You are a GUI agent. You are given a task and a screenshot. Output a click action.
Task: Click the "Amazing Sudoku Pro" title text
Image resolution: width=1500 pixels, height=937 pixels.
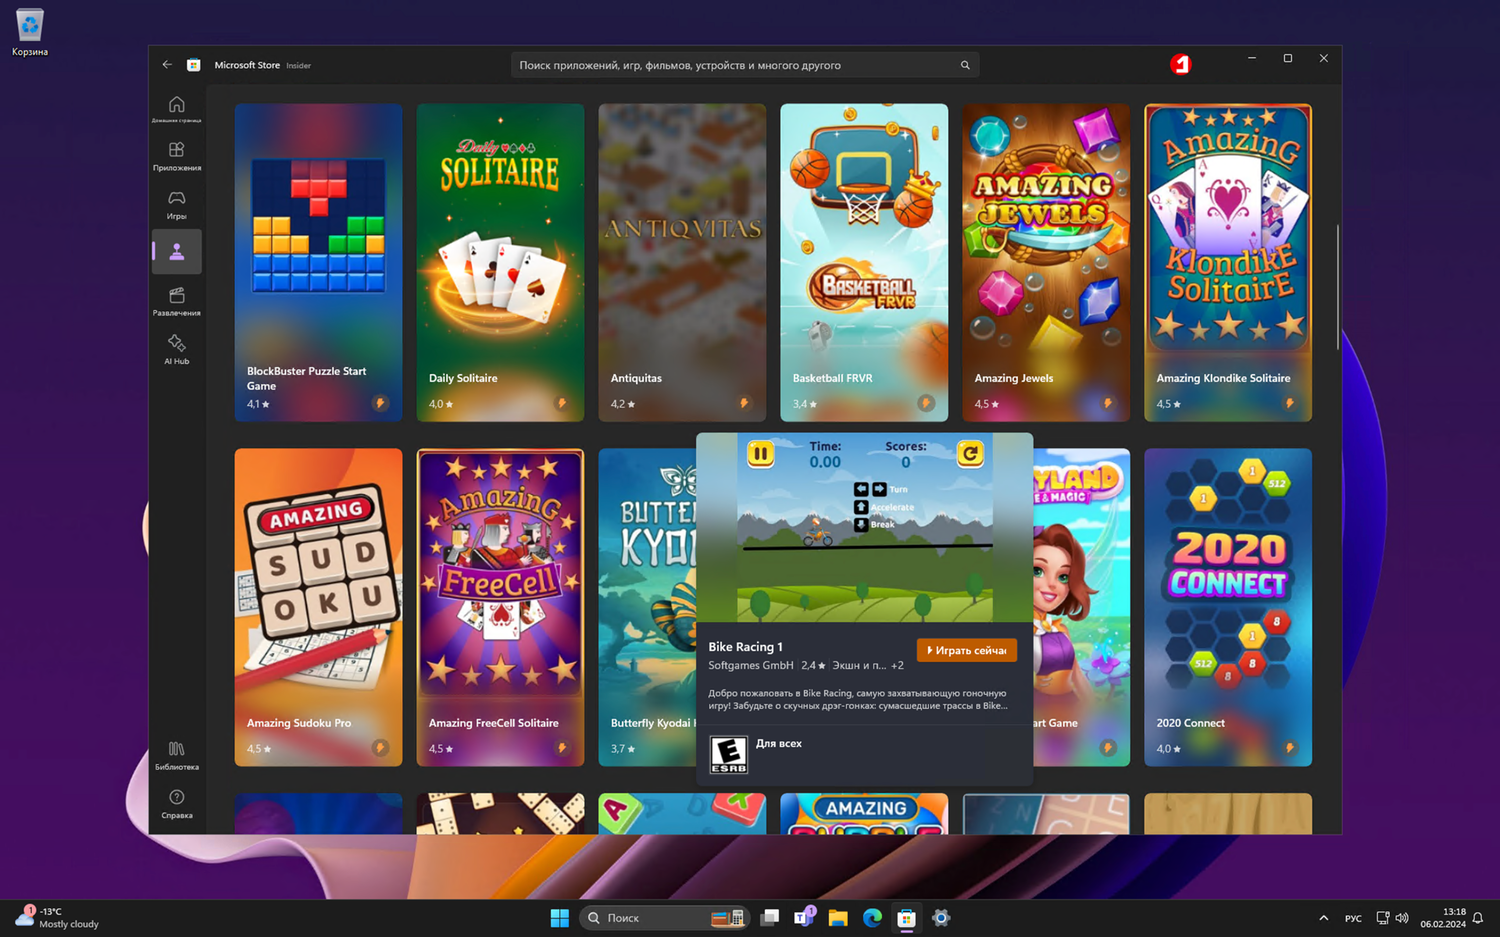tap(299, 723)
